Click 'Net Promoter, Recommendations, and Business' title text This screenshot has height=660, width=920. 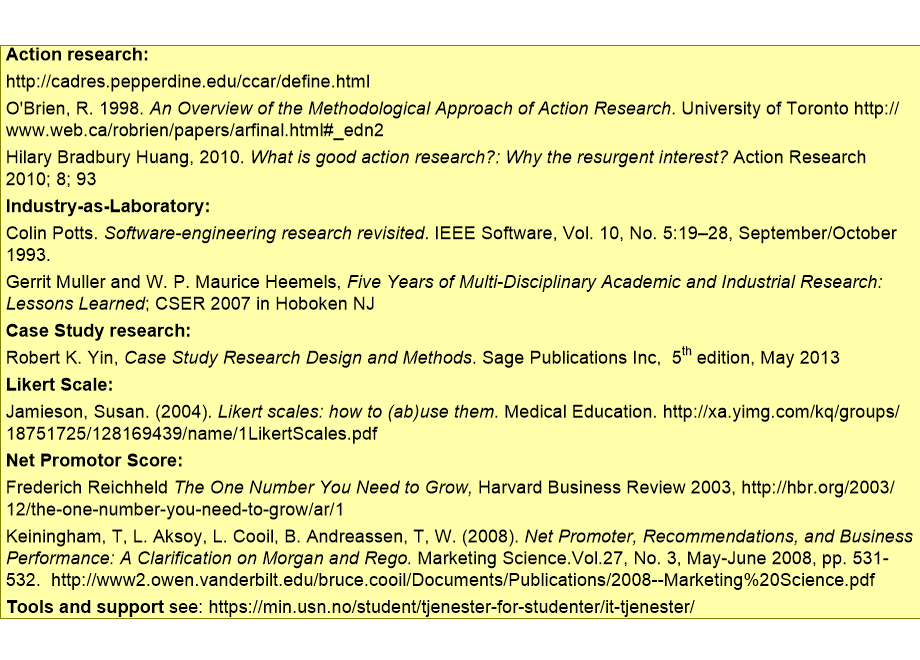tap(719, 536)
